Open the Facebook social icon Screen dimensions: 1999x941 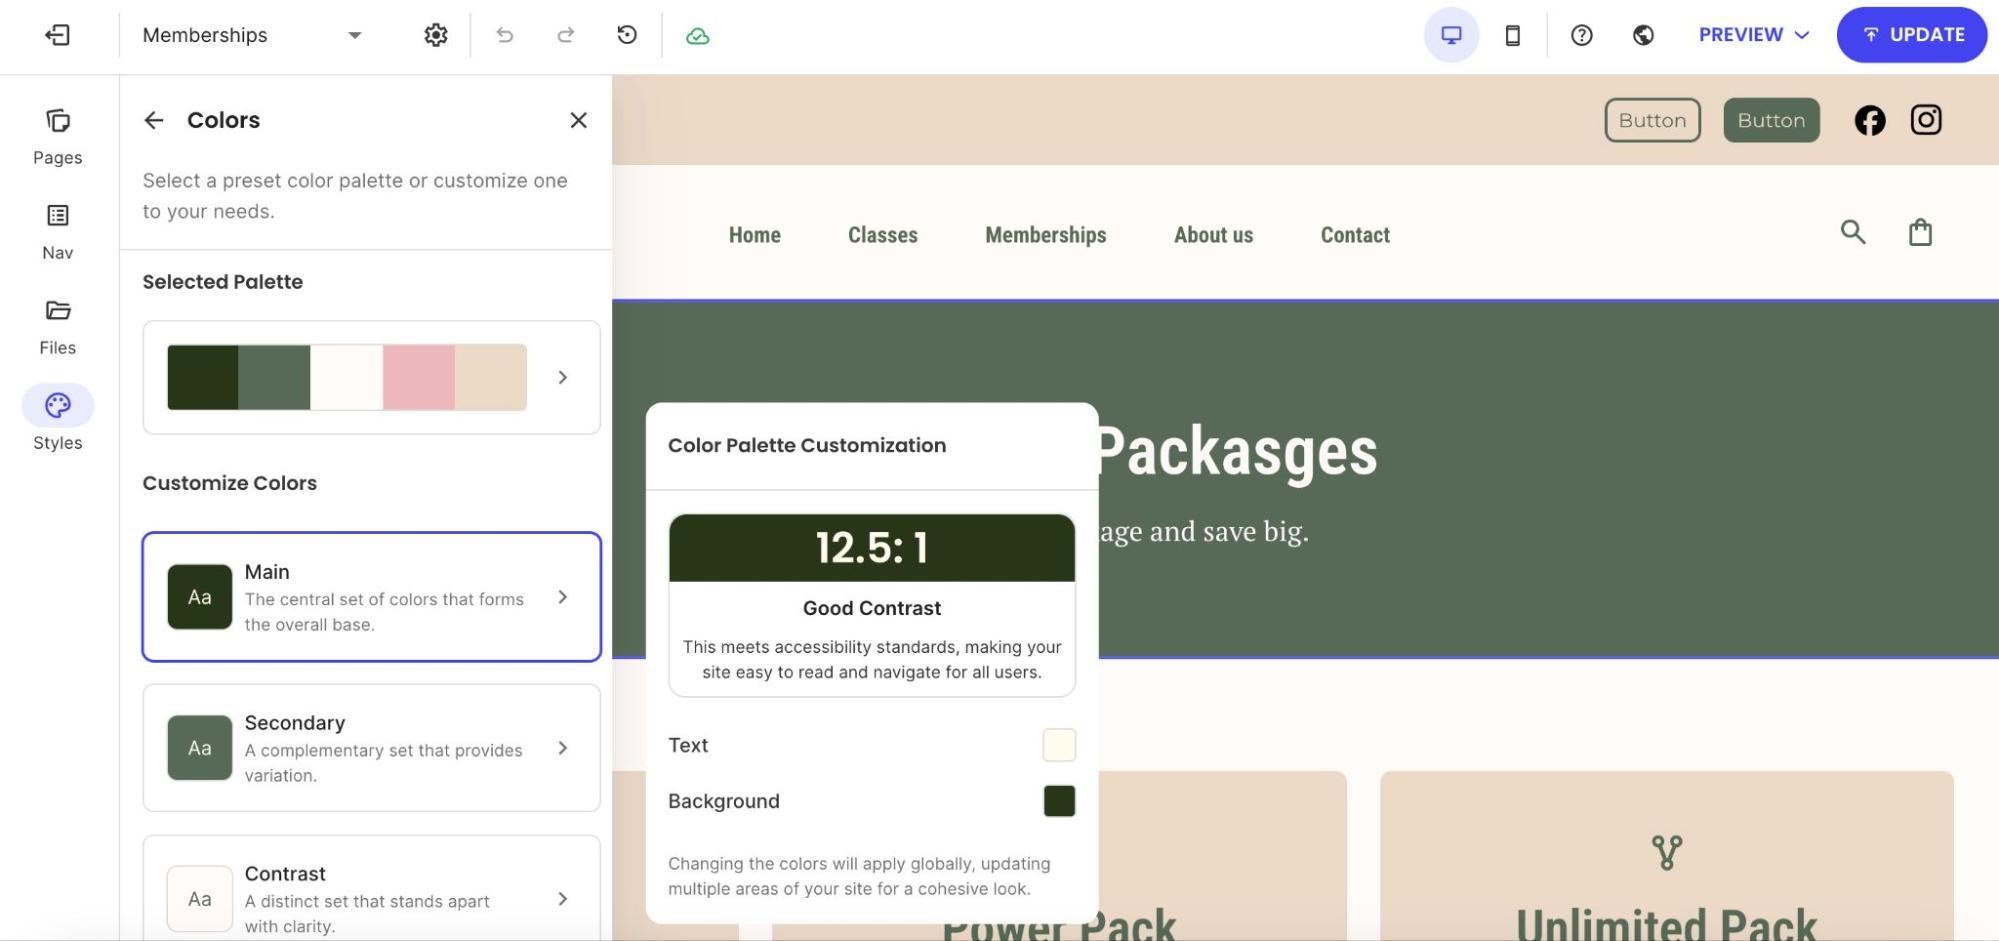click(1870, 120)
